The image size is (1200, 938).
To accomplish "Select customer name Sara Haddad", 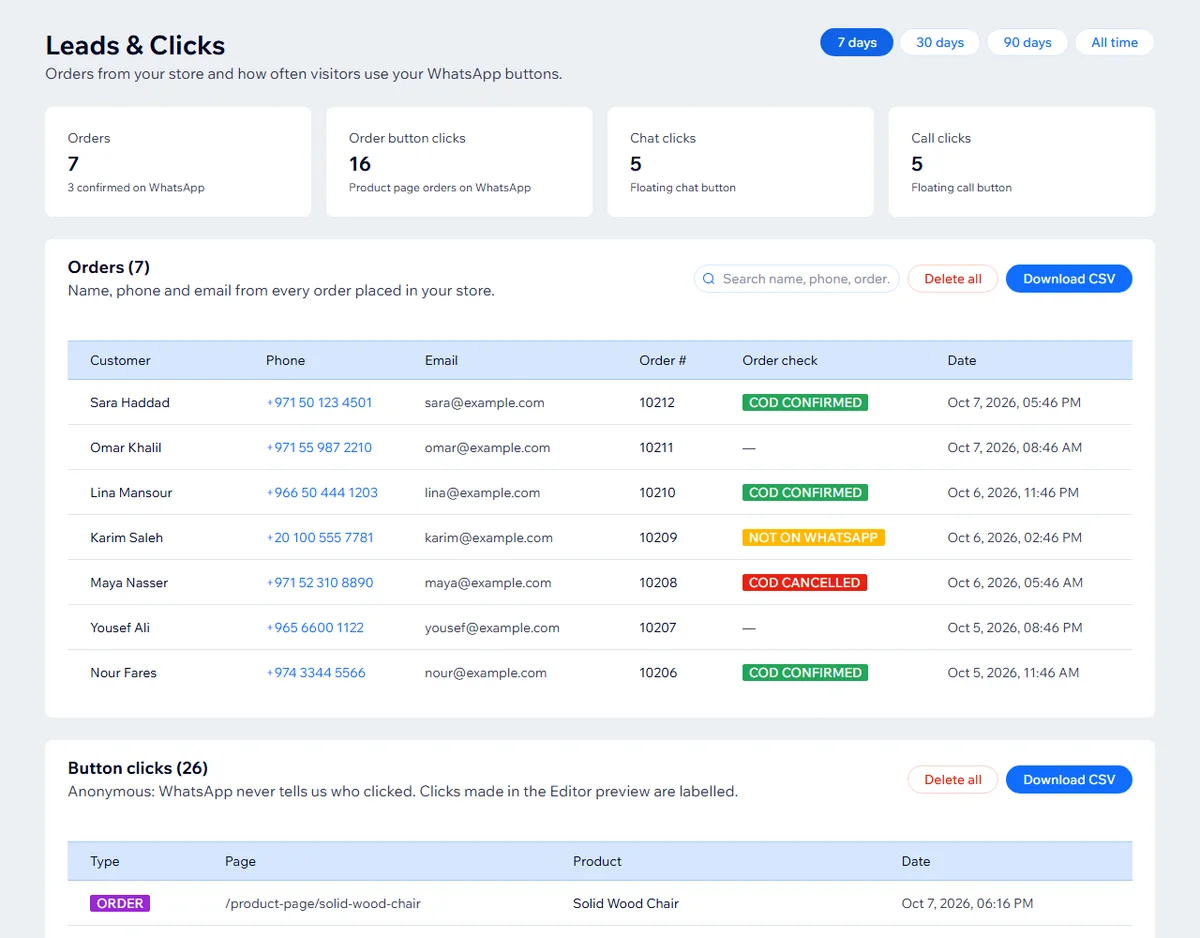I will (130, 403).
